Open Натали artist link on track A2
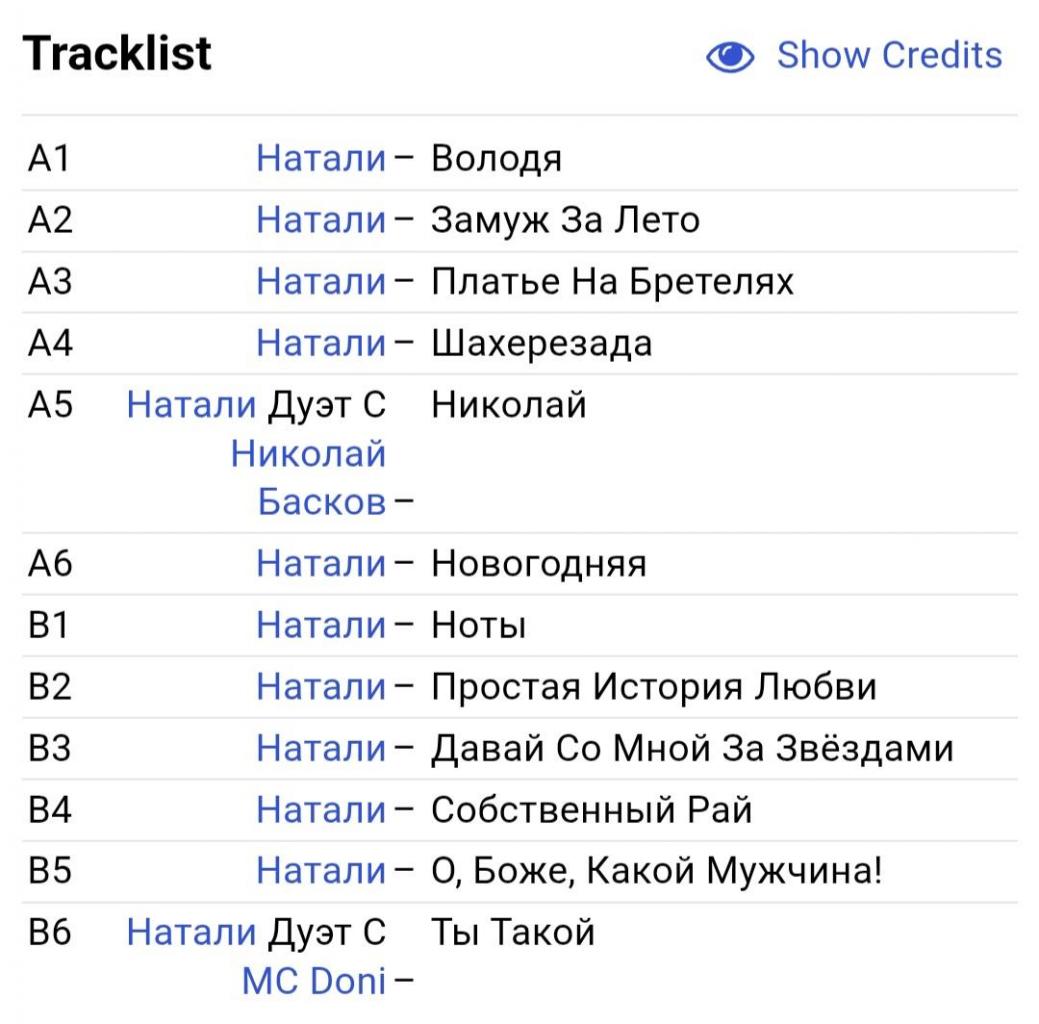The height and width of the screenshot is (1024, 1039). tap(321, 220)
